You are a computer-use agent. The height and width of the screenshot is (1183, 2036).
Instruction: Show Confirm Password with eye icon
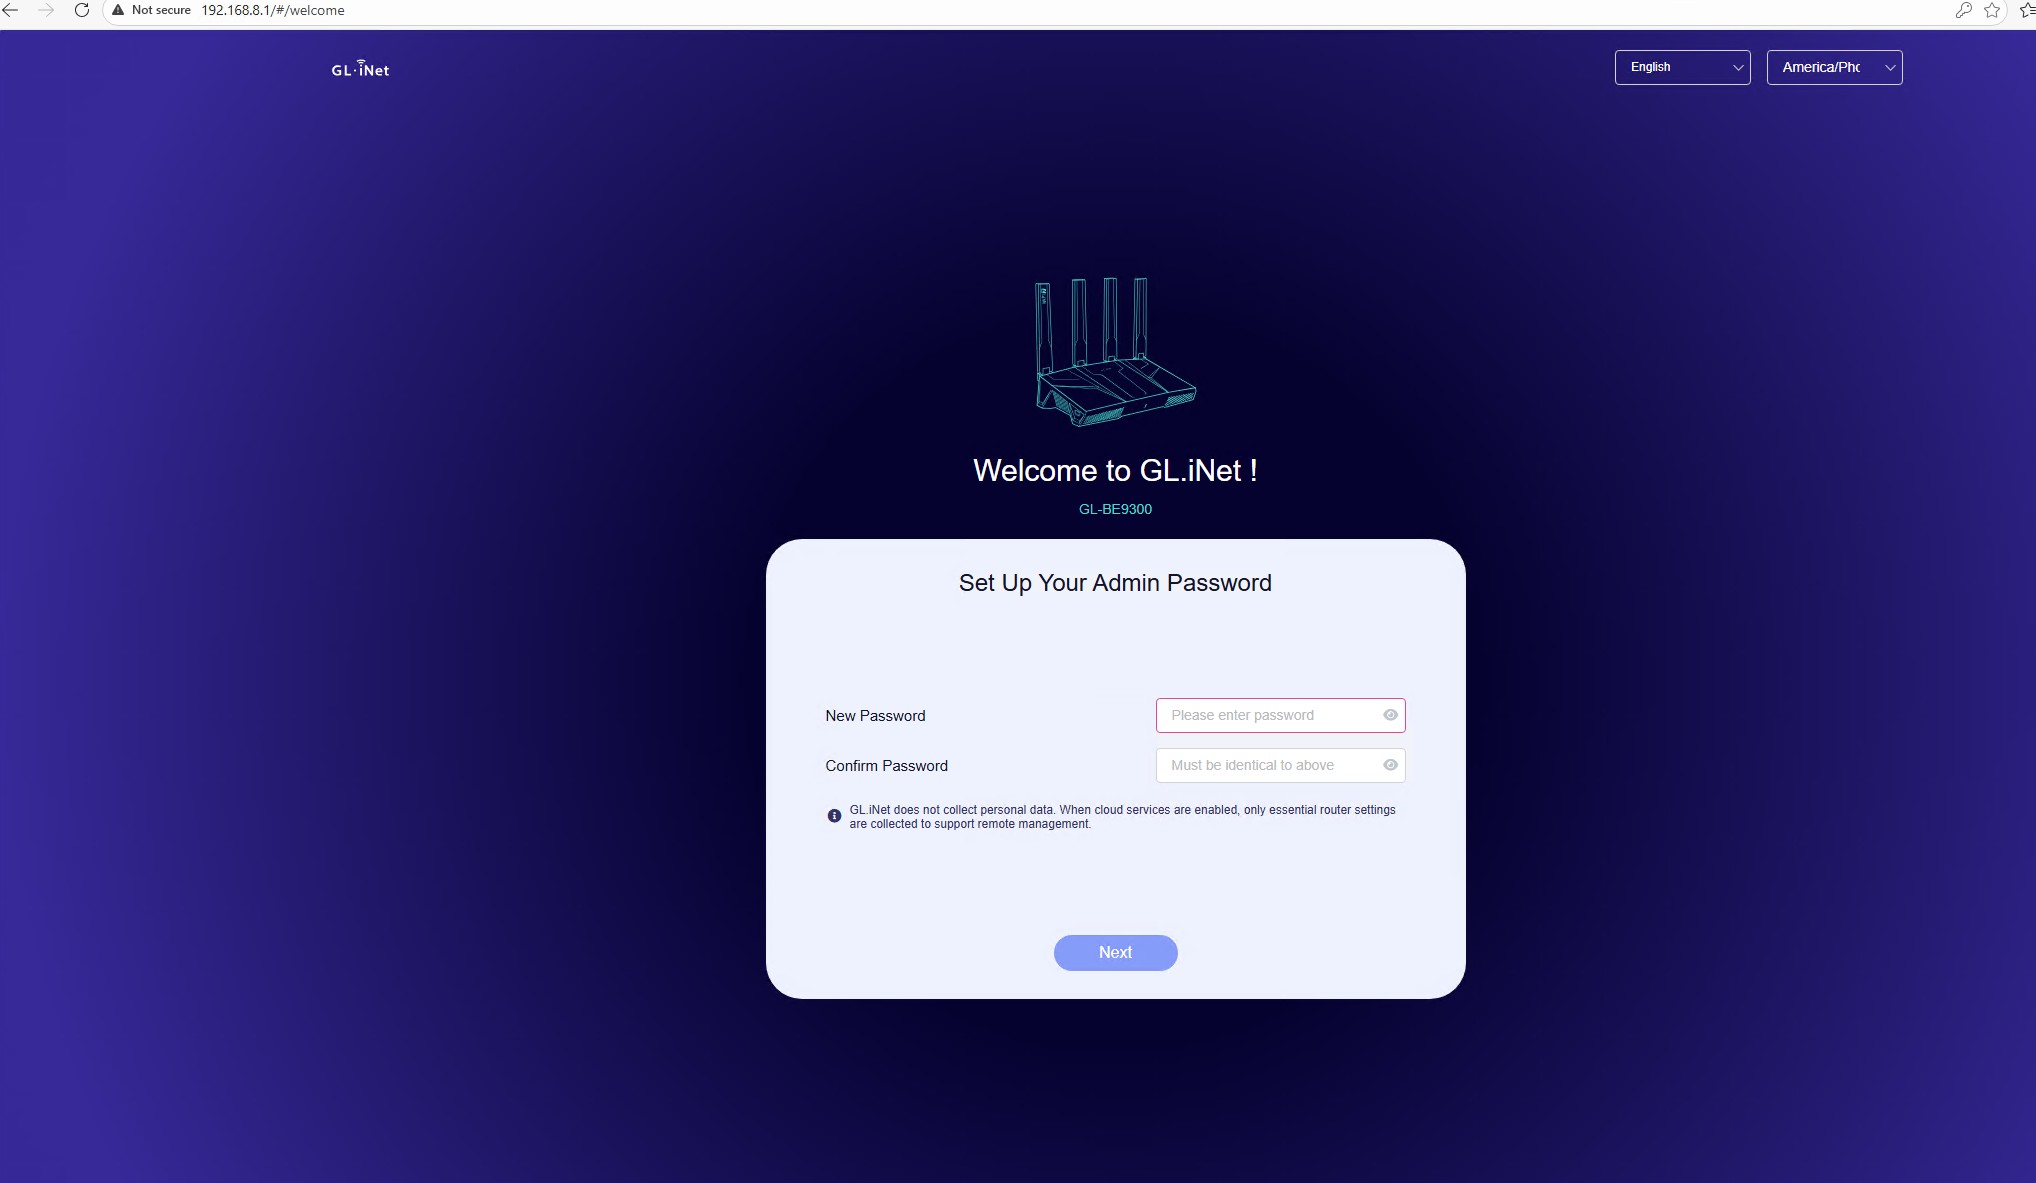click(1390, 765)
